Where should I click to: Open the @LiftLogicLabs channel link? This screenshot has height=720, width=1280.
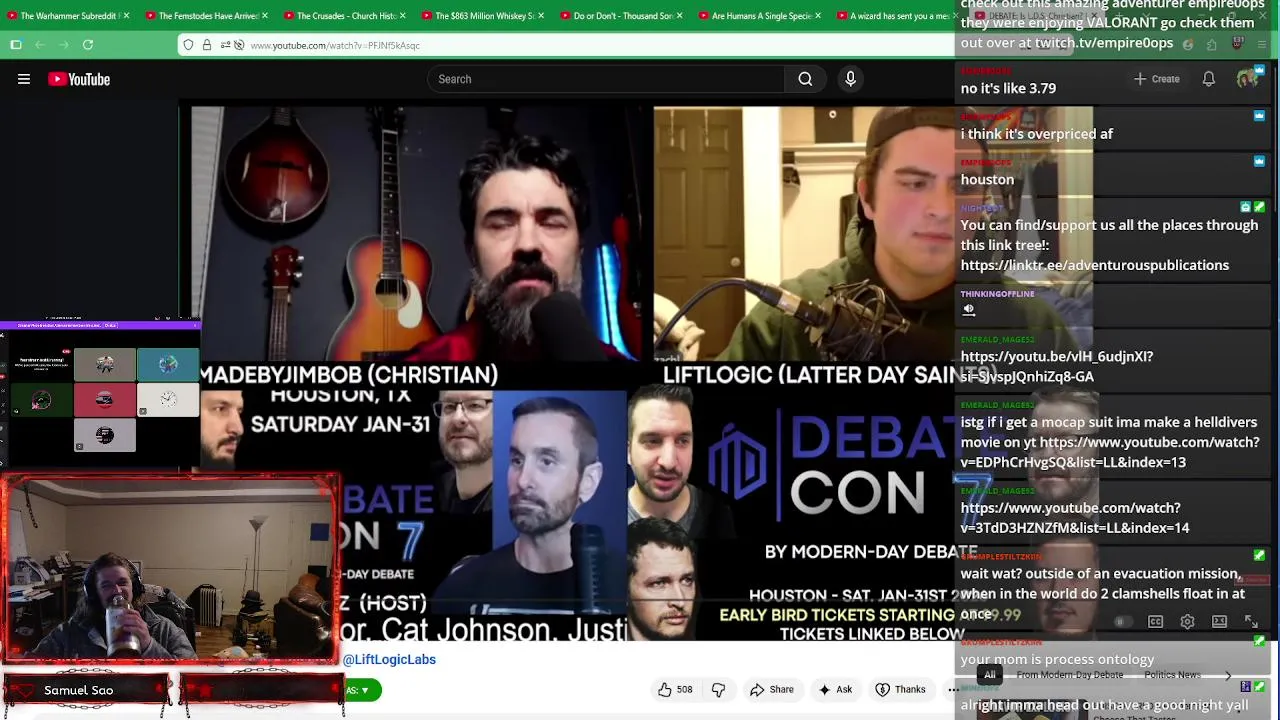389,659
